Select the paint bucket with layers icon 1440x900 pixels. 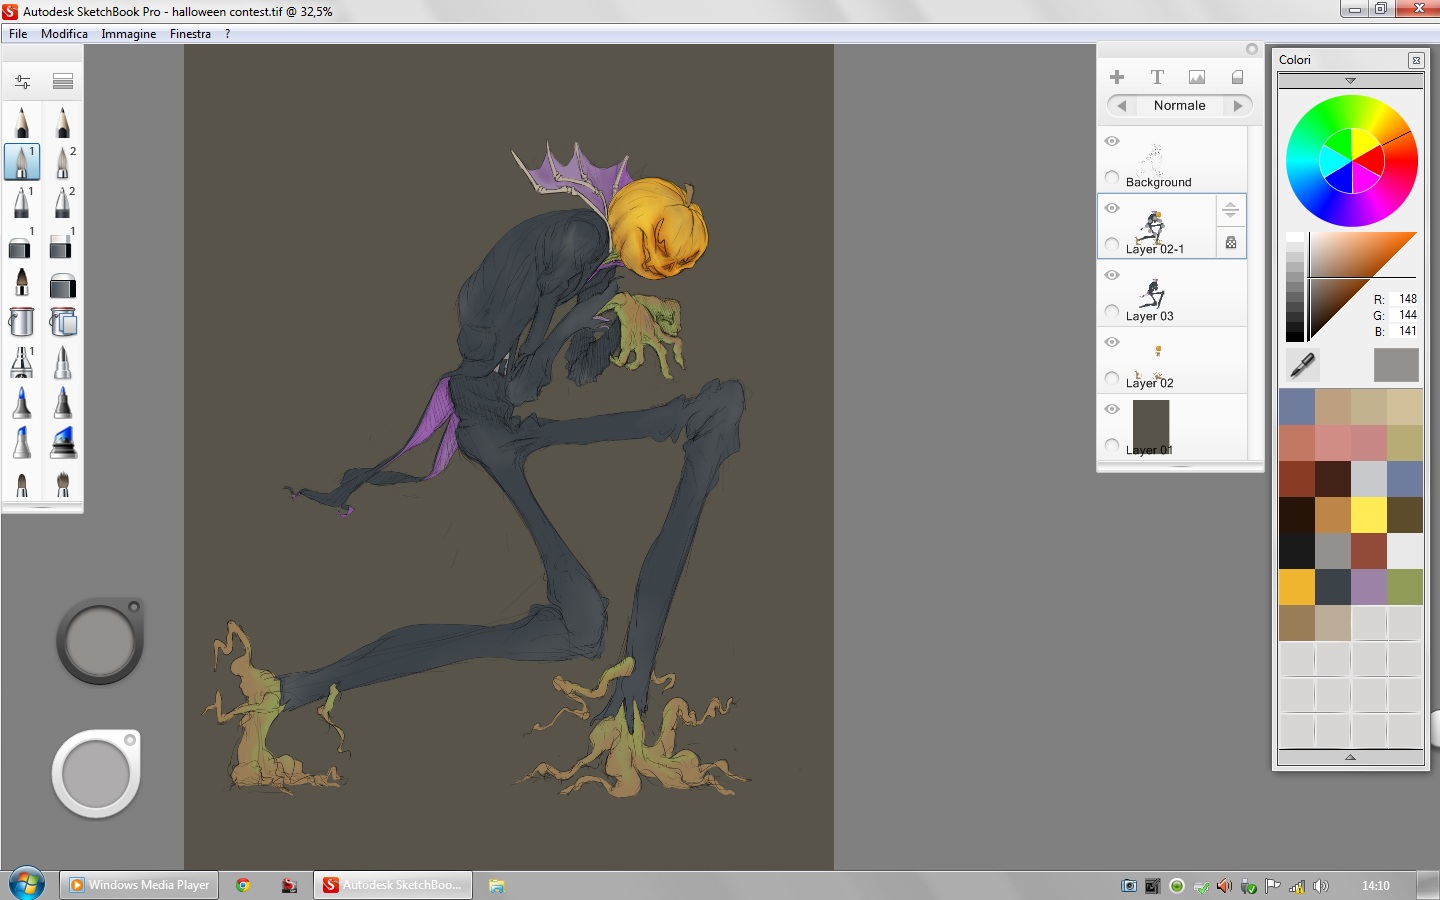pos(63,322)
